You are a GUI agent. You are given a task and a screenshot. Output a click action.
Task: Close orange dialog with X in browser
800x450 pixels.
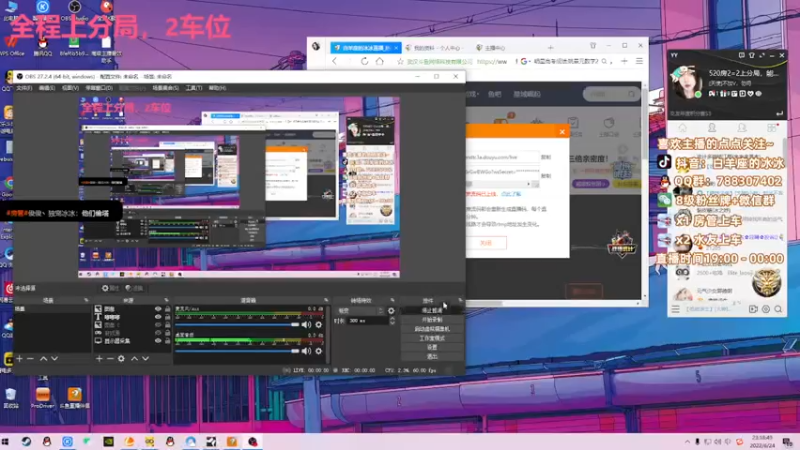pyautogui.click(x=562, y=132)
